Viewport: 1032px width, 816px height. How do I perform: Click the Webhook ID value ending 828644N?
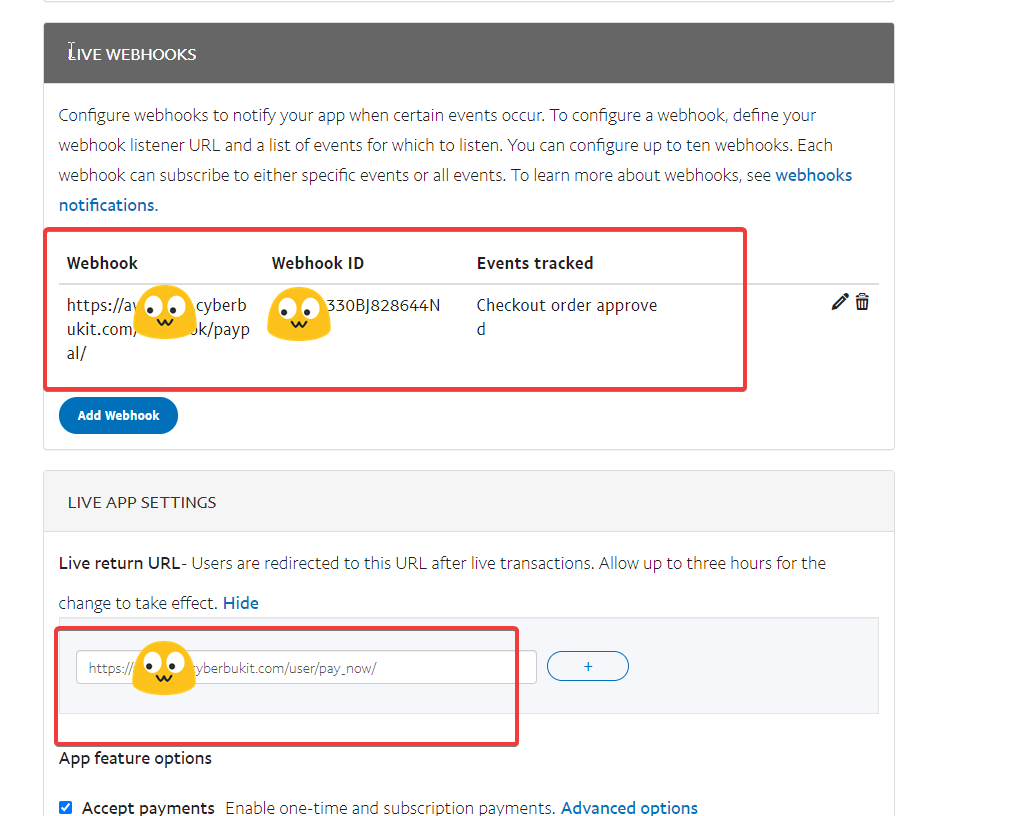[355, 305]
